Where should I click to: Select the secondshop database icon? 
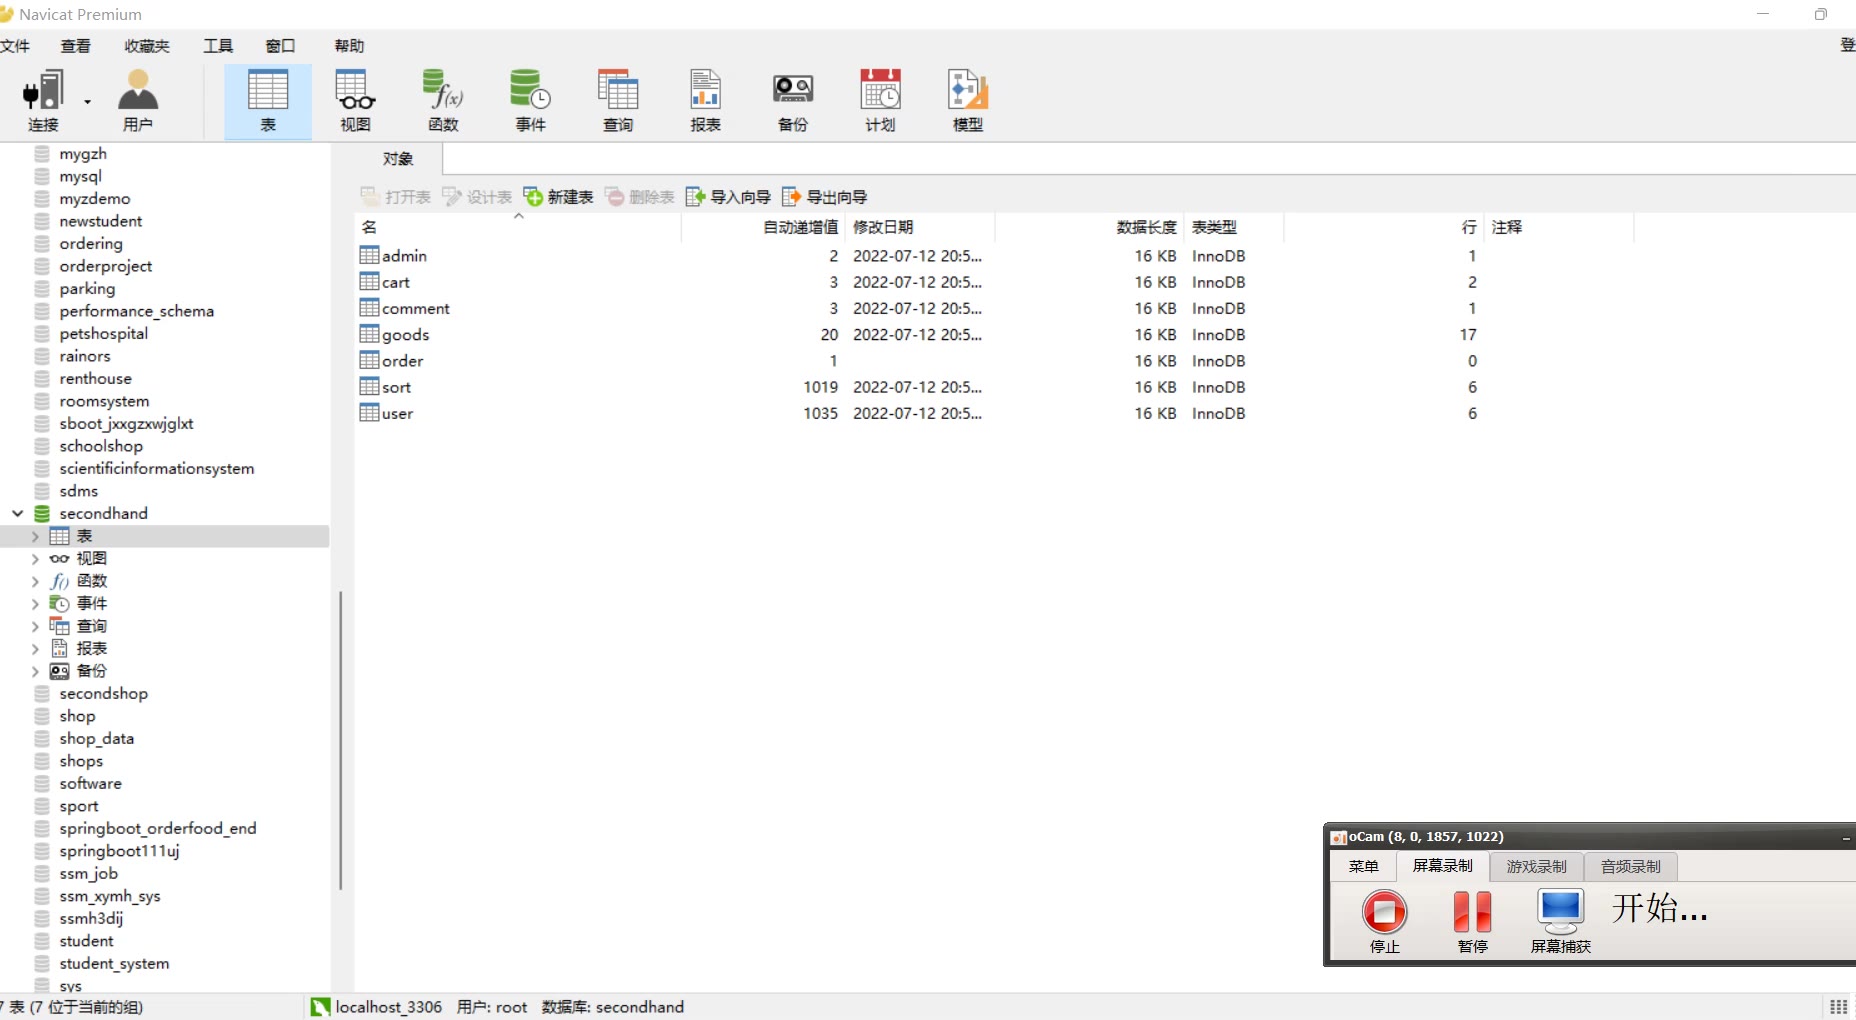tap(42, 693)
